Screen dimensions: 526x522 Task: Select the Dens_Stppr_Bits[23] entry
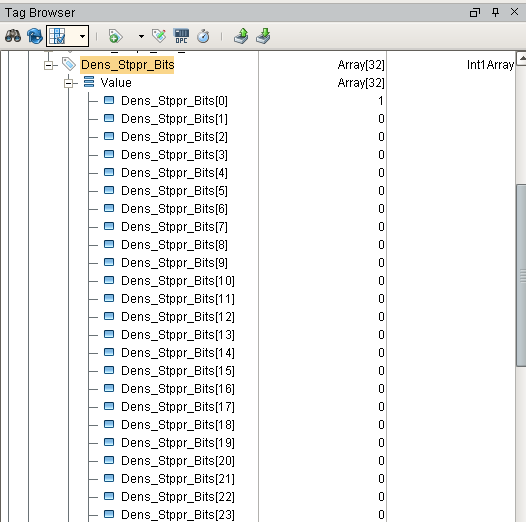click(177, 514)
